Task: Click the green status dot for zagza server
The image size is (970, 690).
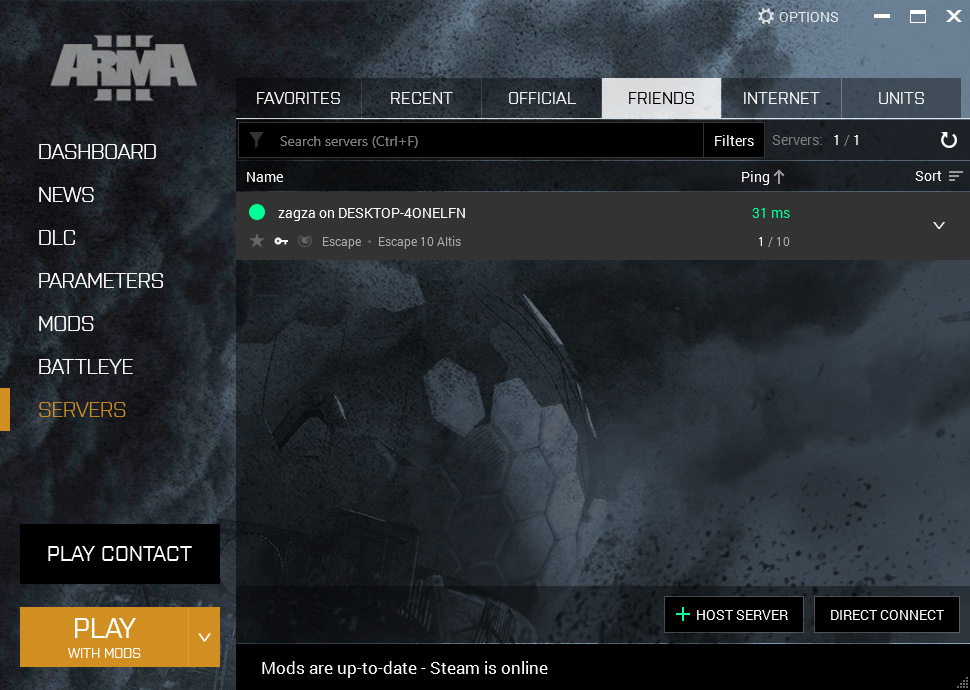Action: click(x=257, y=213)
